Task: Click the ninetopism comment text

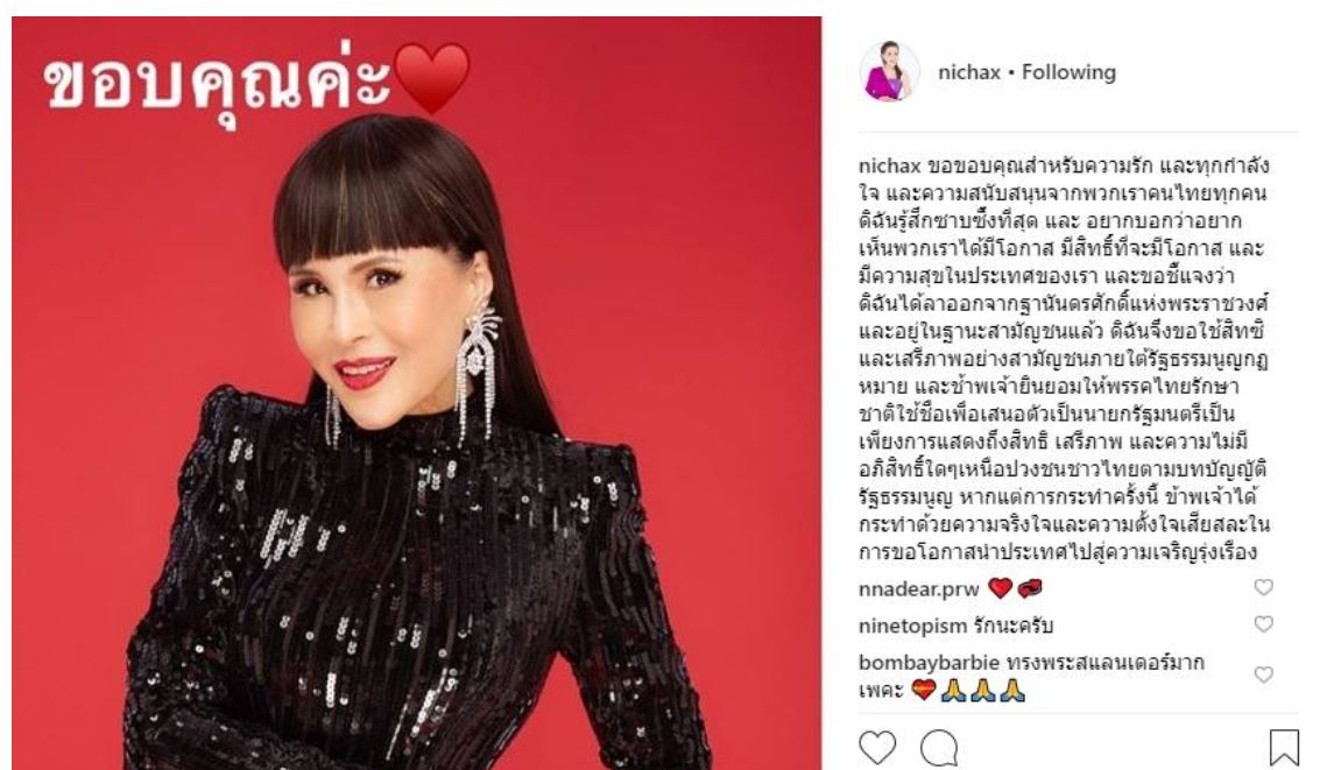Action: [1014, 626]
